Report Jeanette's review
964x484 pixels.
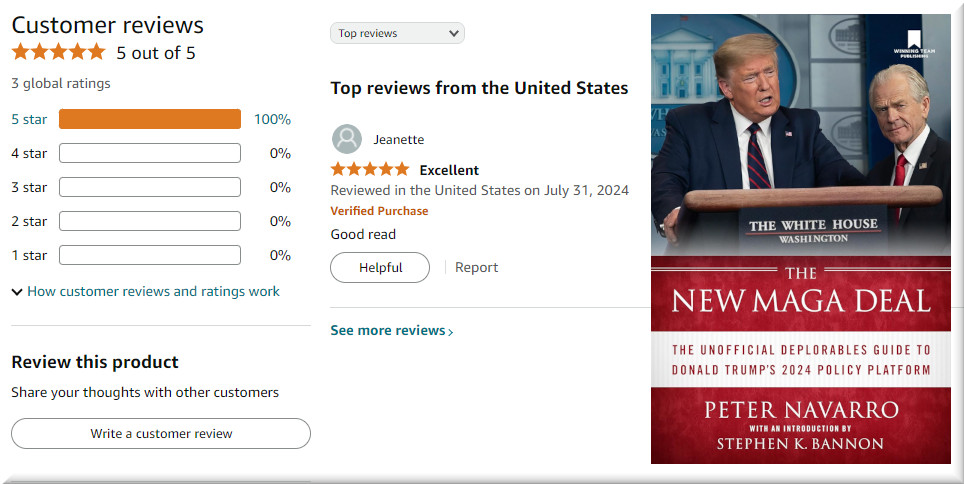coord(476,268)
